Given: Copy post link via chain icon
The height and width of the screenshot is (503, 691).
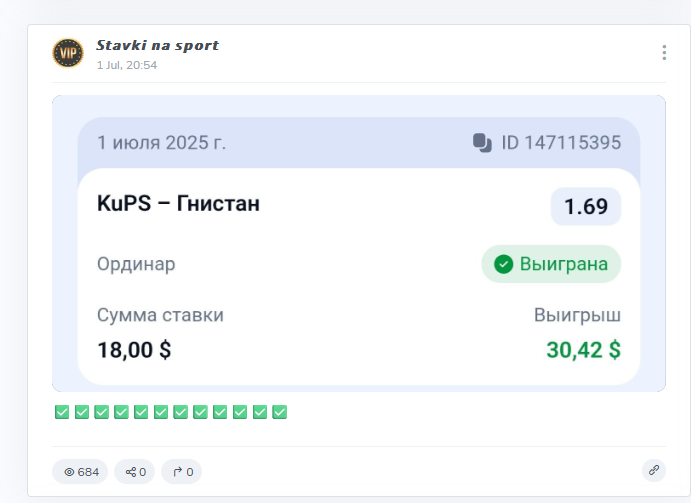Looking at the screenshot, I should tap(654, 469).
